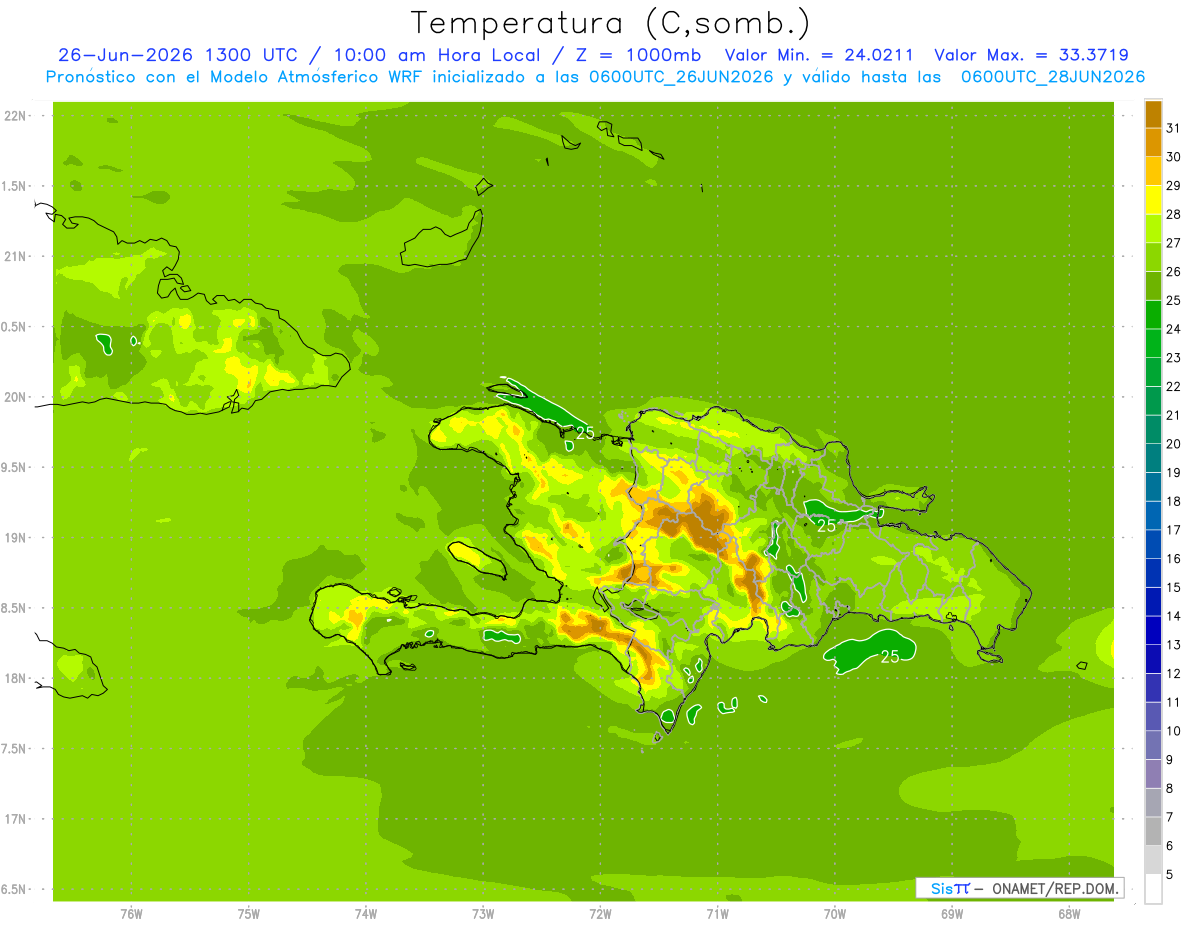Click the '69W' longitude label
This screenshot has width=1200, height=927.
pyautogui.click(x=952, y=914)
